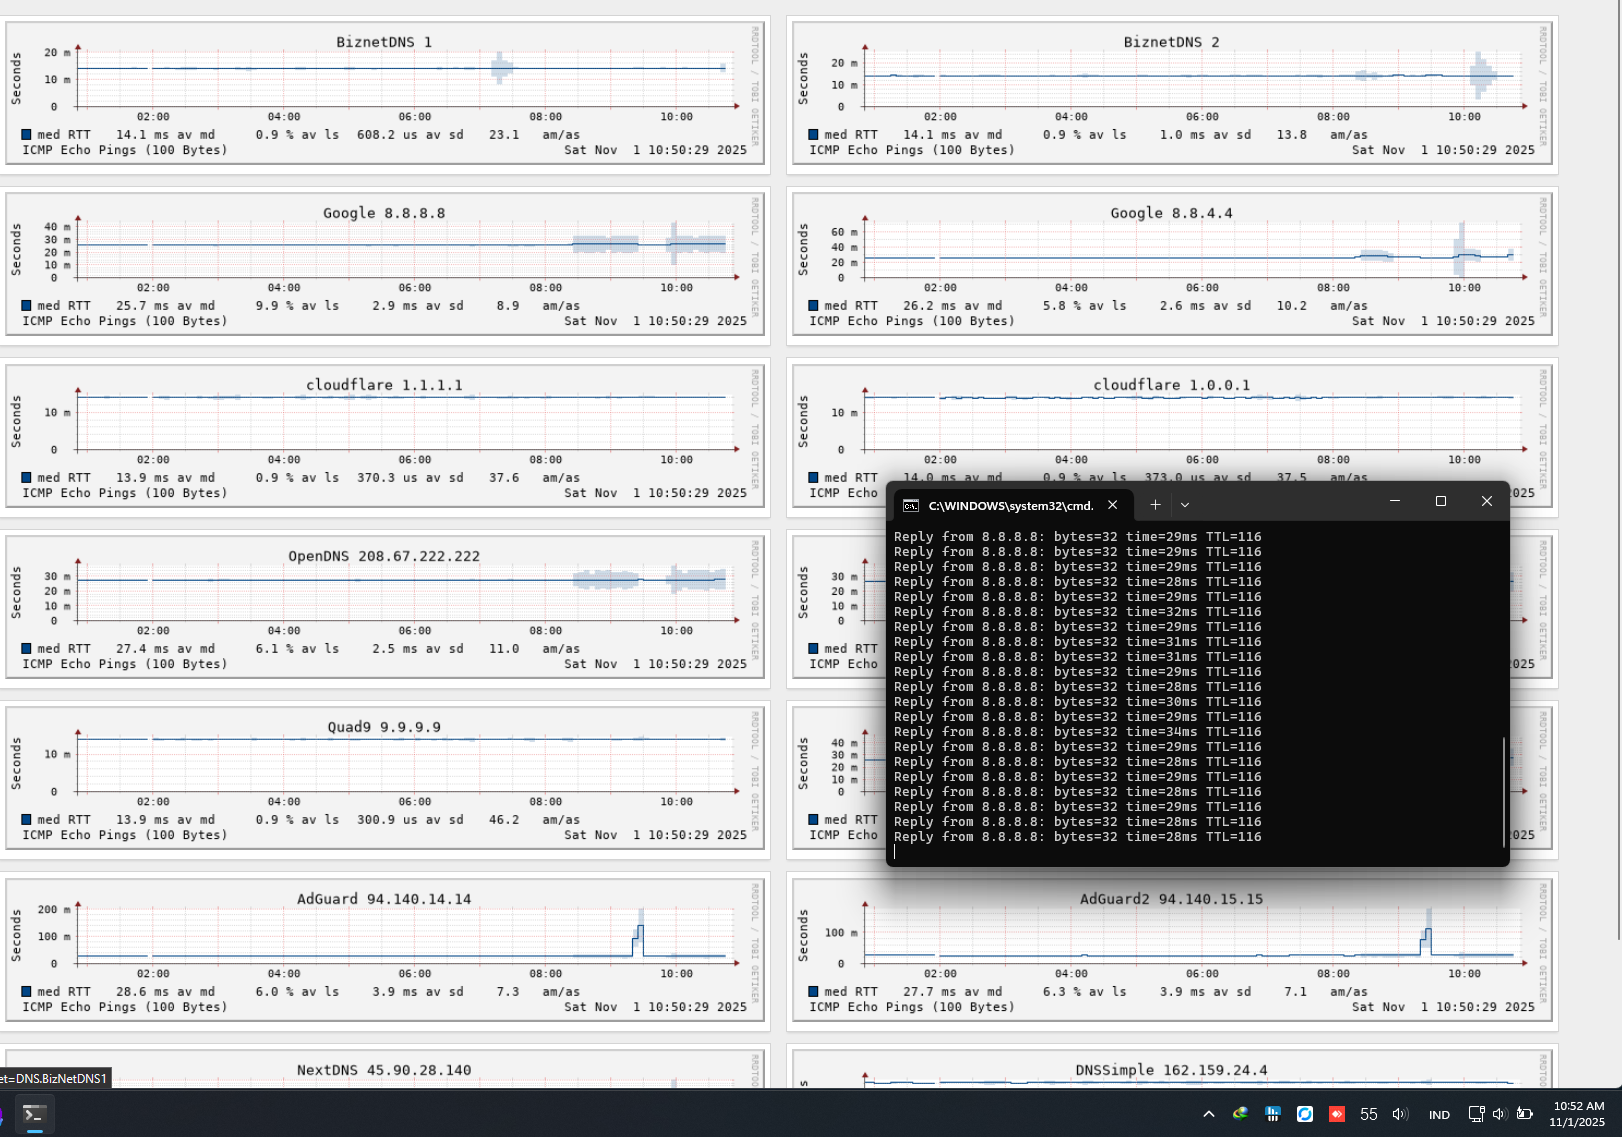
Task: Open the red AnyDesk tray icon
Action: pyautogui.click(x=1337, y=1114)
